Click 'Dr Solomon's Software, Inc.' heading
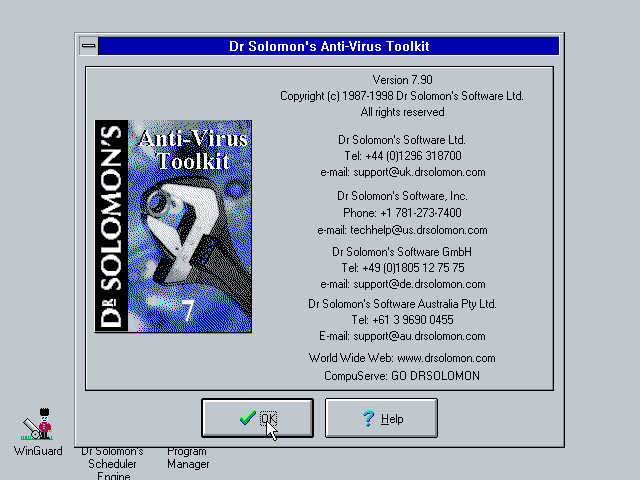Image resolution: width=640 pixels, height=480 pixels. 402,196
